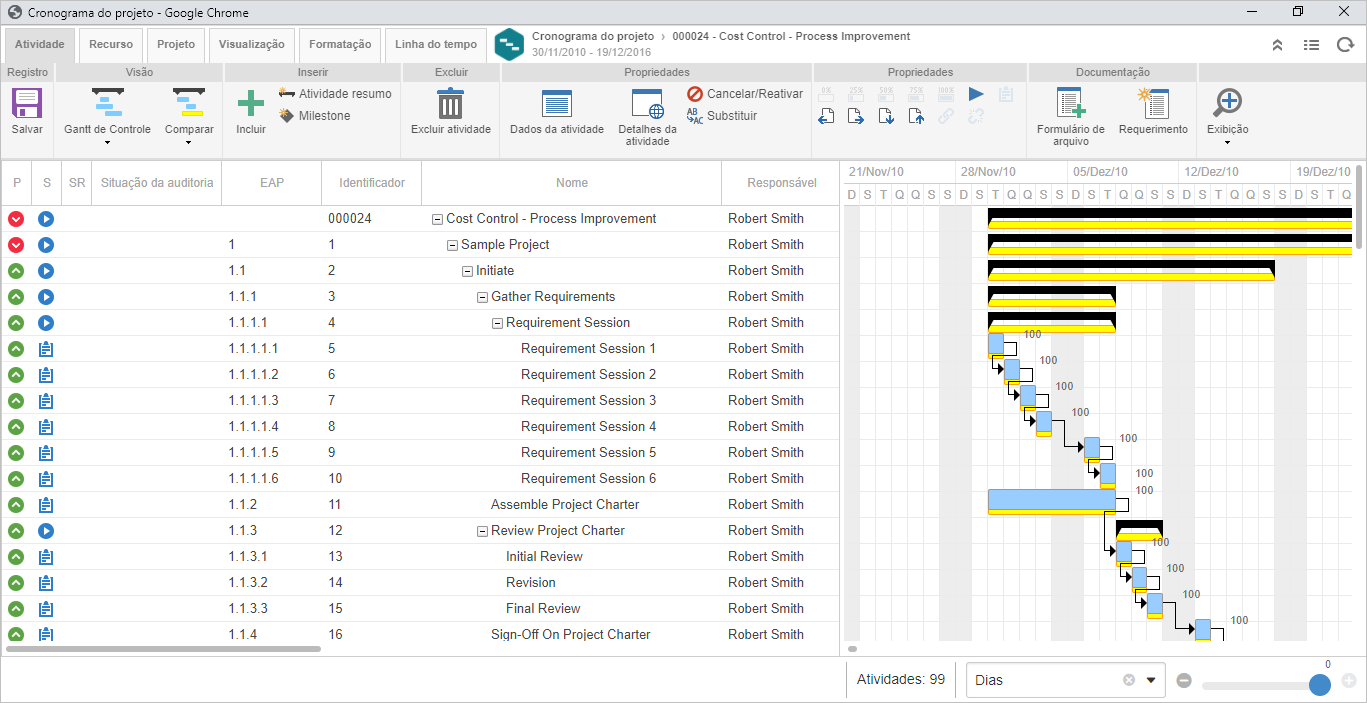Open the Gantt de Controle dropdown
Screen dimensions: 1367x703
pyautogui.click(x=107, y=142)
